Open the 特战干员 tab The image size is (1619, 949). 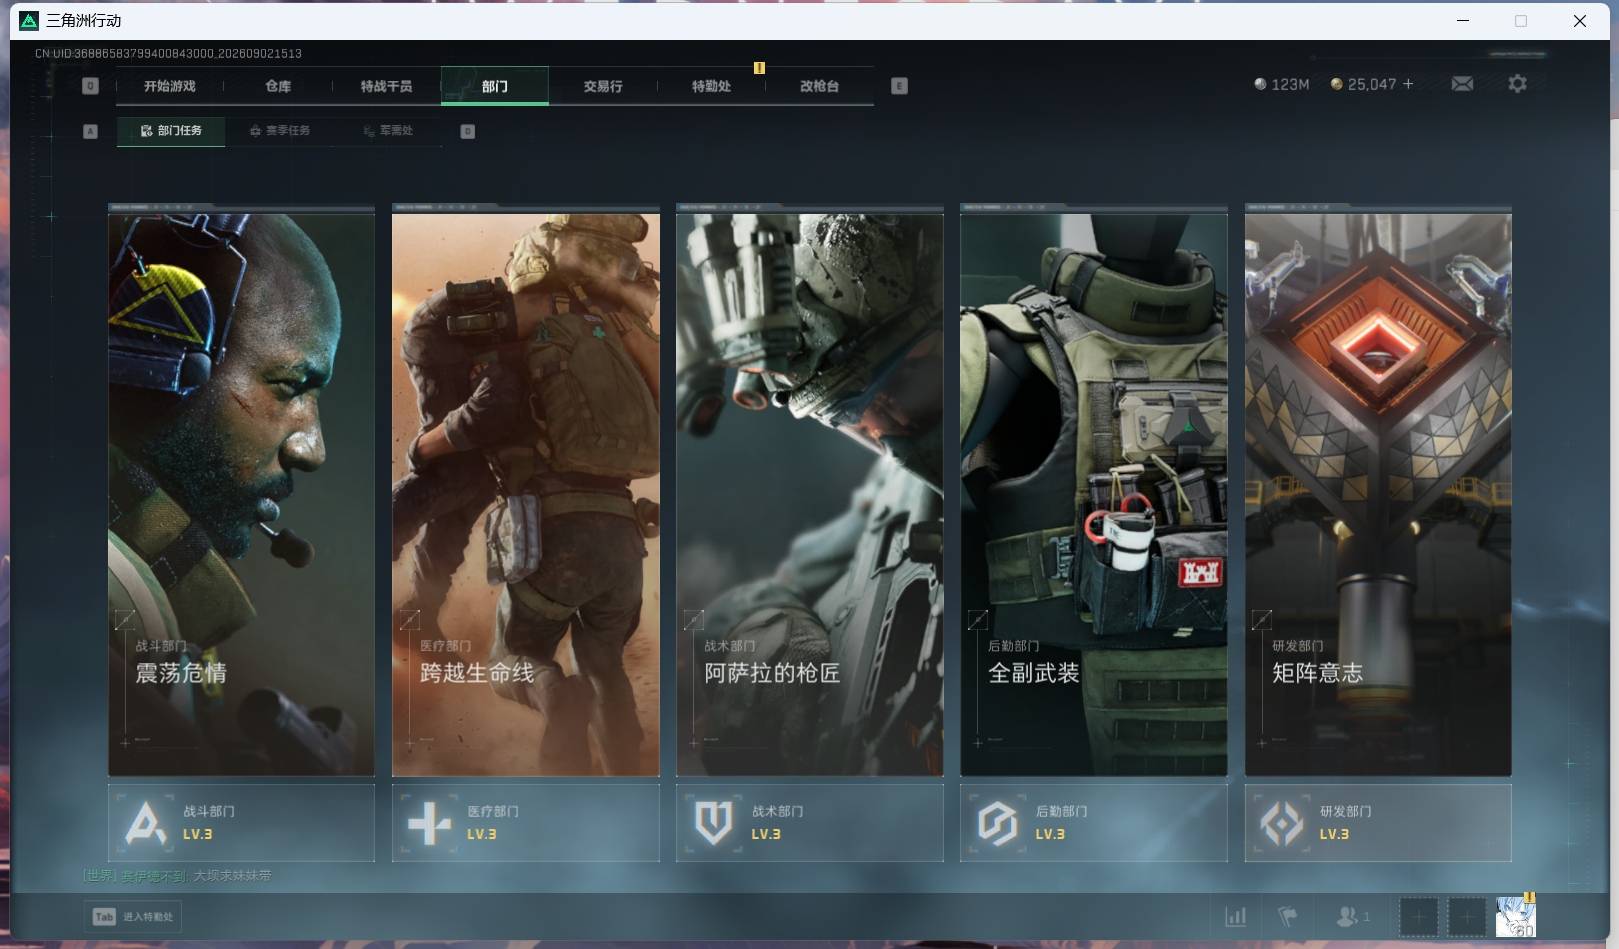(x=386, y=86)
